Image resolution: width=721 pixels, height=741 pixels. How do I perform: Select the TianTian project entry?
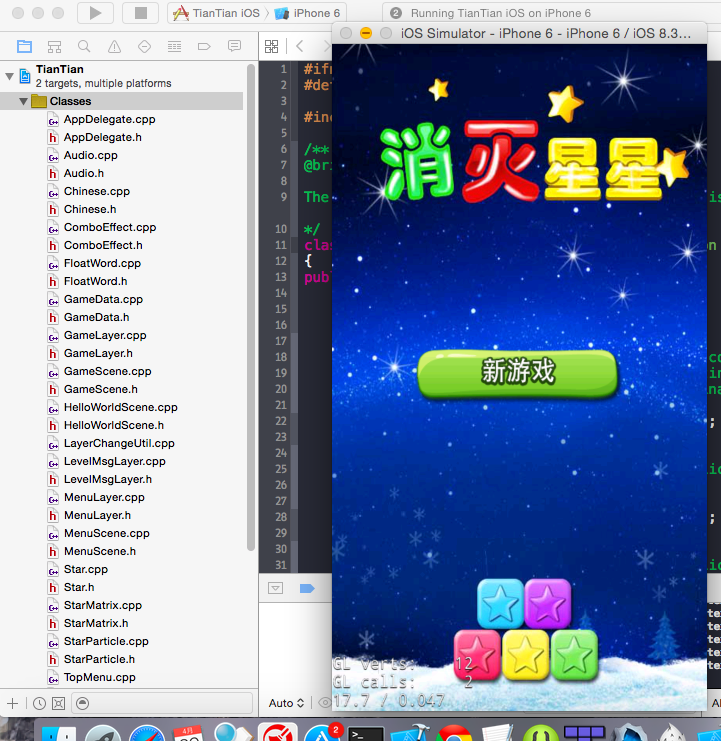103,76
